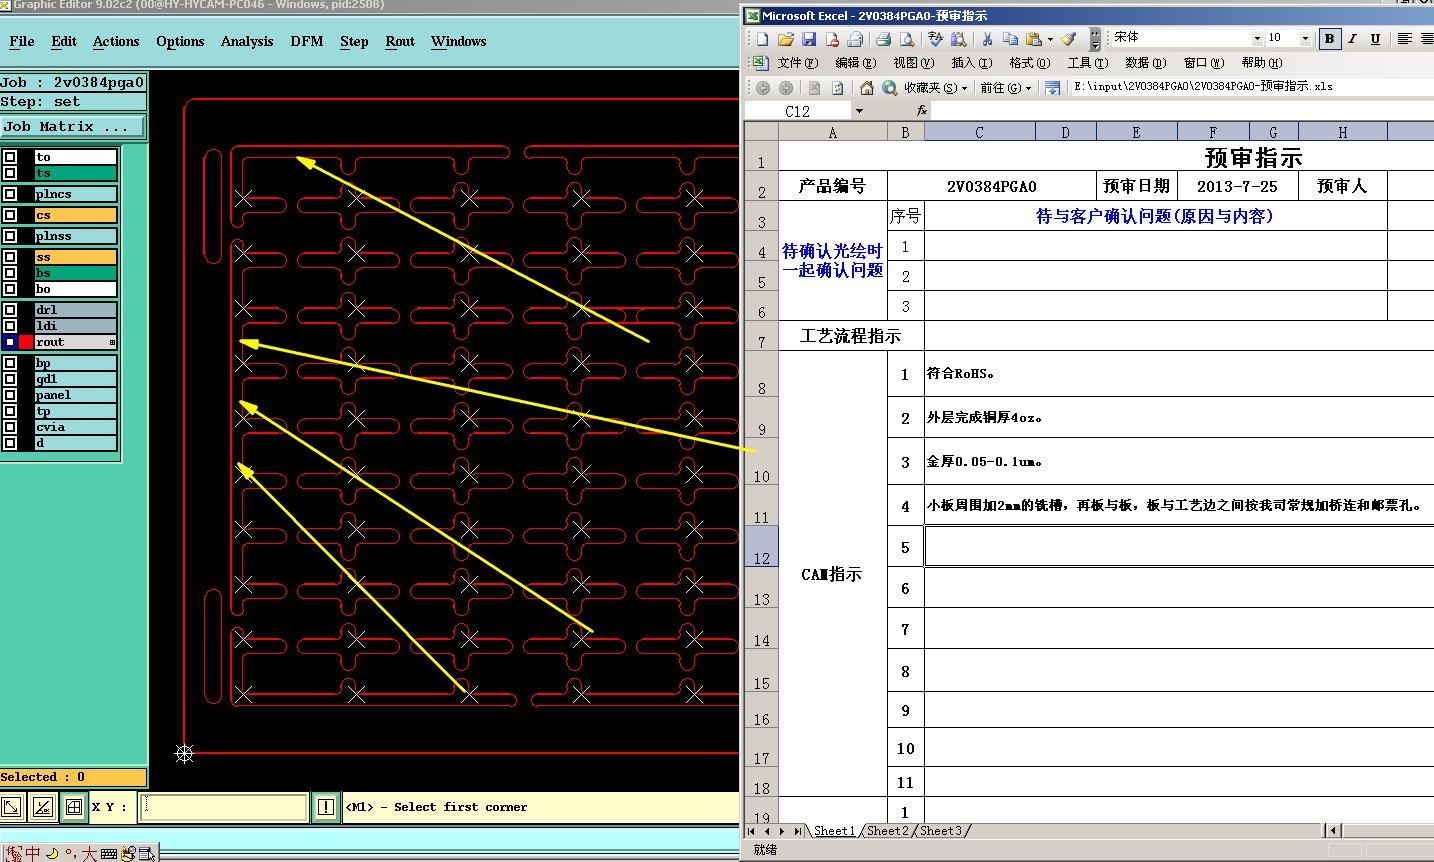Click the Job Matrix button
This screenshot has width=1434, height=862.
click(72, 127)
